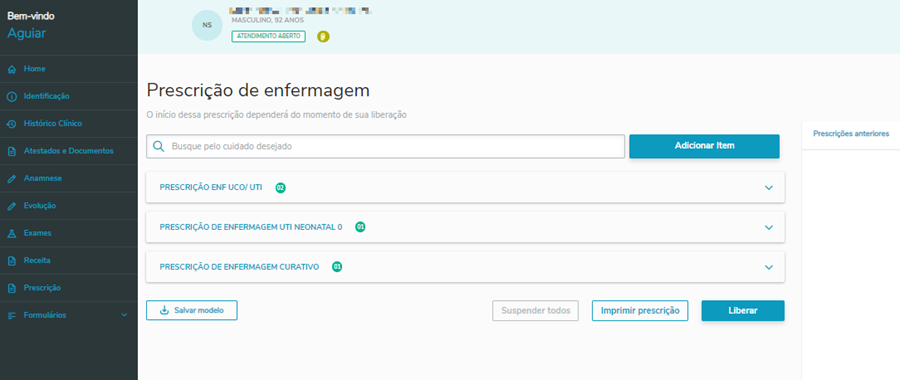This screenshot has height=380, width=900.
Task: Click the 01 badge on Curativo row
Action: pyautogui.click(x=337, y=267)
